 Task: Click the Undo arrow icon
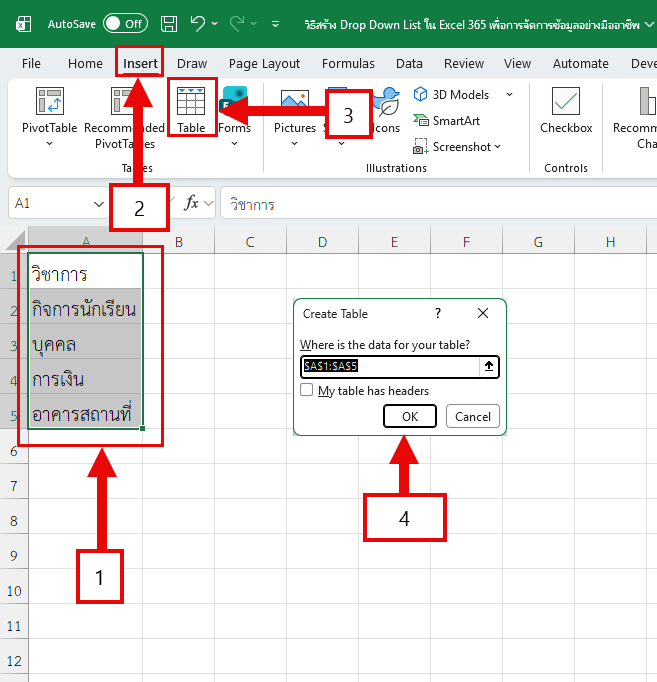pos(198,23)
